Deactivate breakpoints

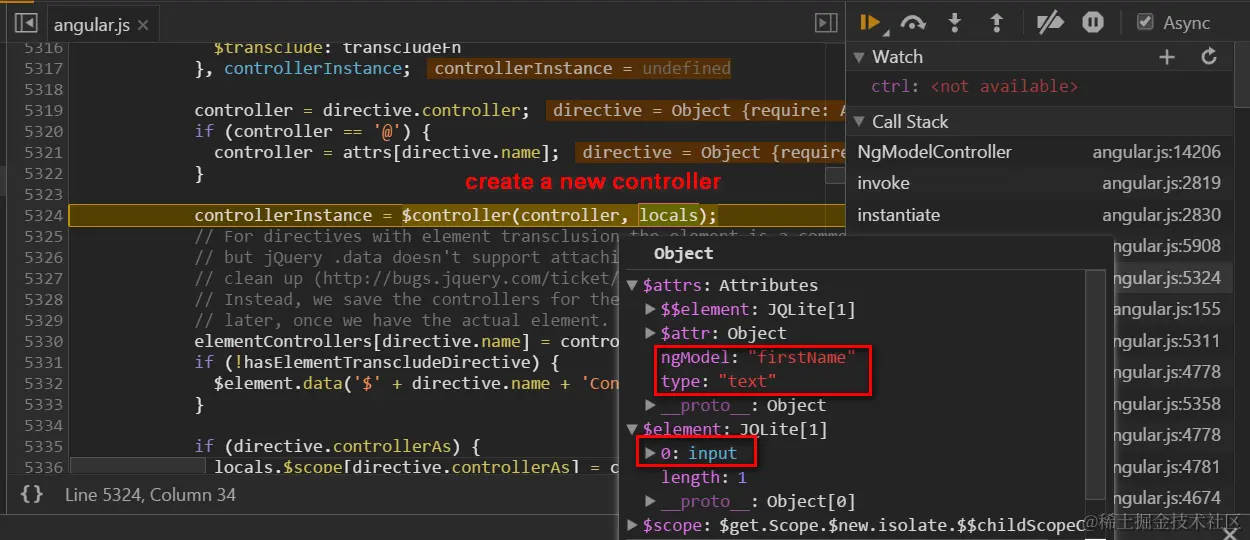point(1050,22)
